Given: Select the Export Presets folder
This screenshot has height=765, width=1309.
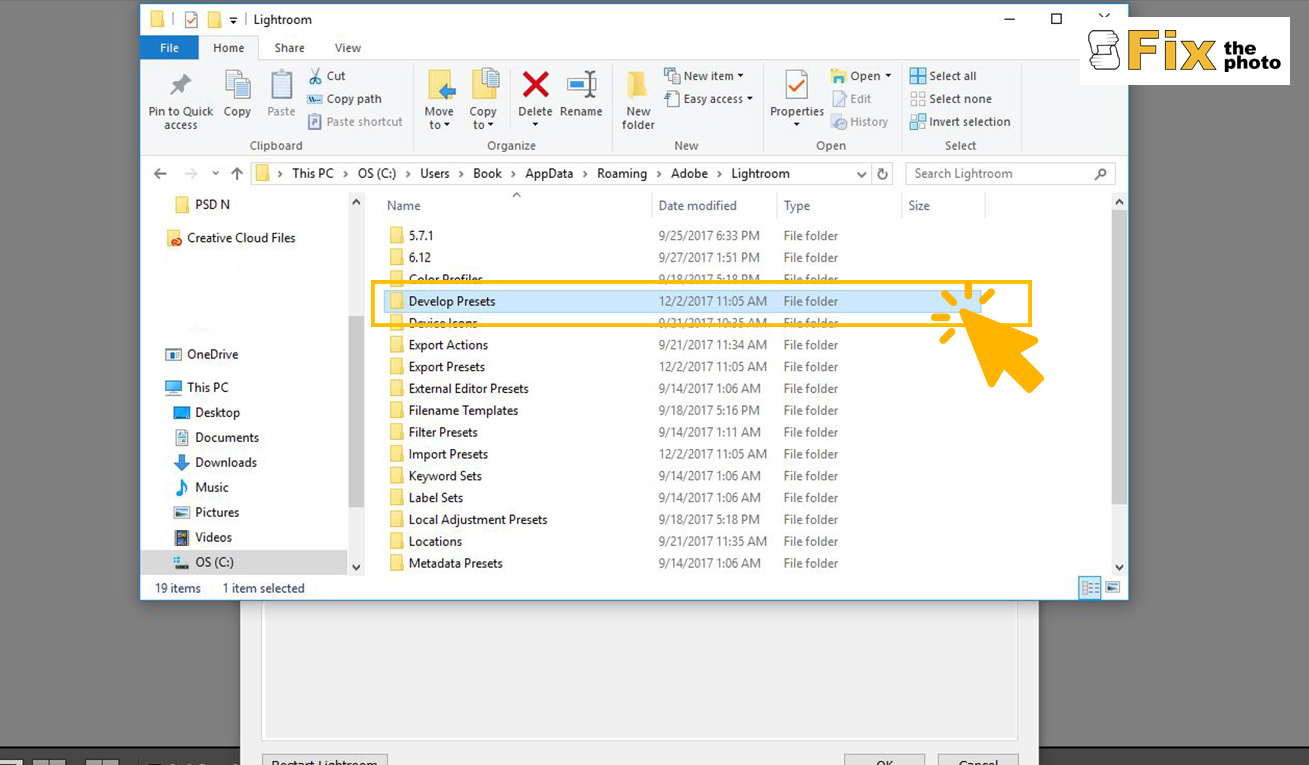Looking at the screenshot, I should tap(447, 367).
